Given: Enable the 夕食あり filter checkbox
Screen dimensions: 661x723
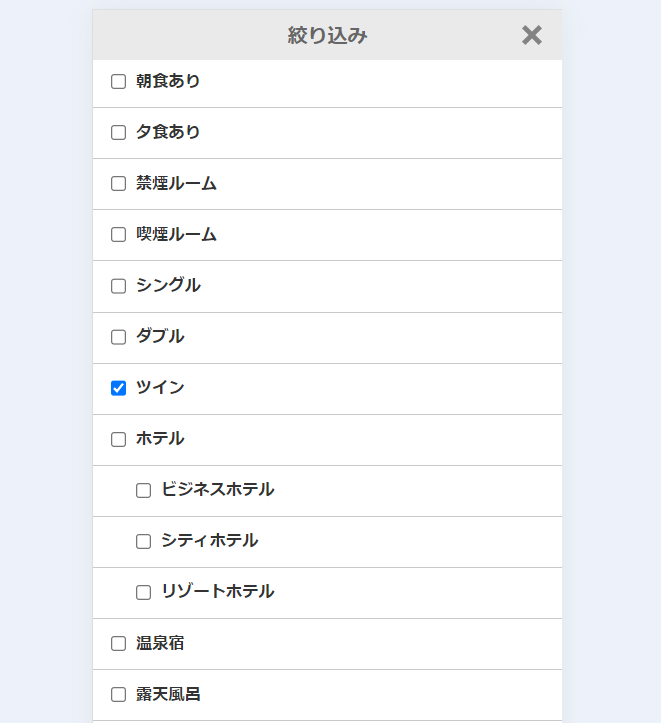Looking at the screenshot, I should 118,132.
